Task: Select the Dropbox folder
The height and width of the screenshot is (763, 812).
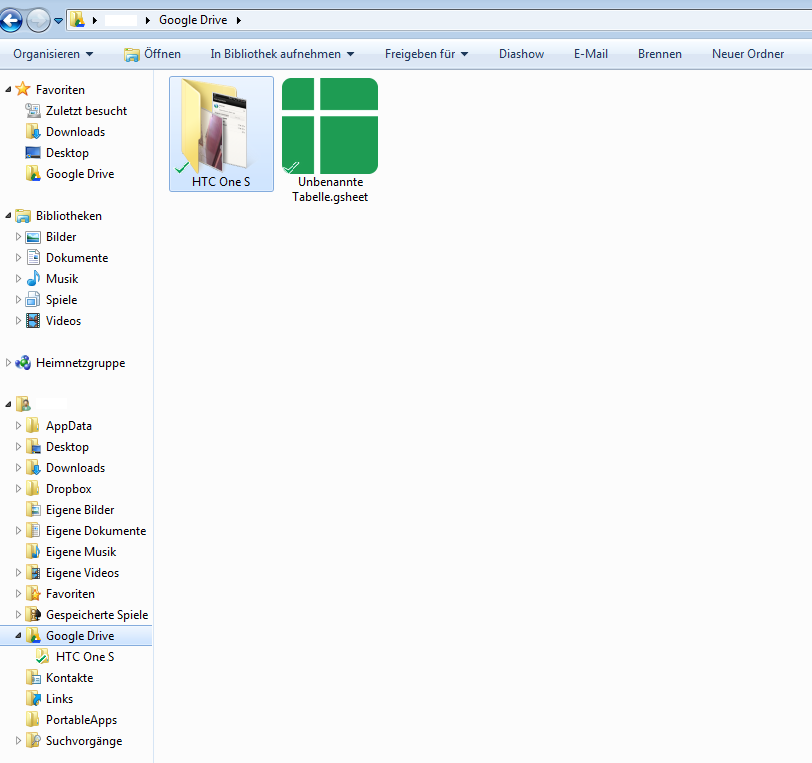Action: coord(69,489)
